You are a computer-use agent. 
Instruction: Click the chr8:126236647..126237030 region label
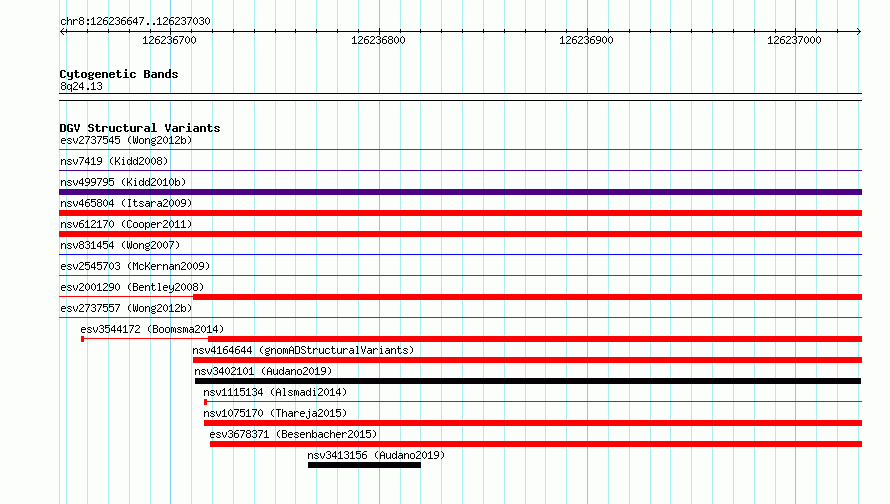click(x=135, y=21)
